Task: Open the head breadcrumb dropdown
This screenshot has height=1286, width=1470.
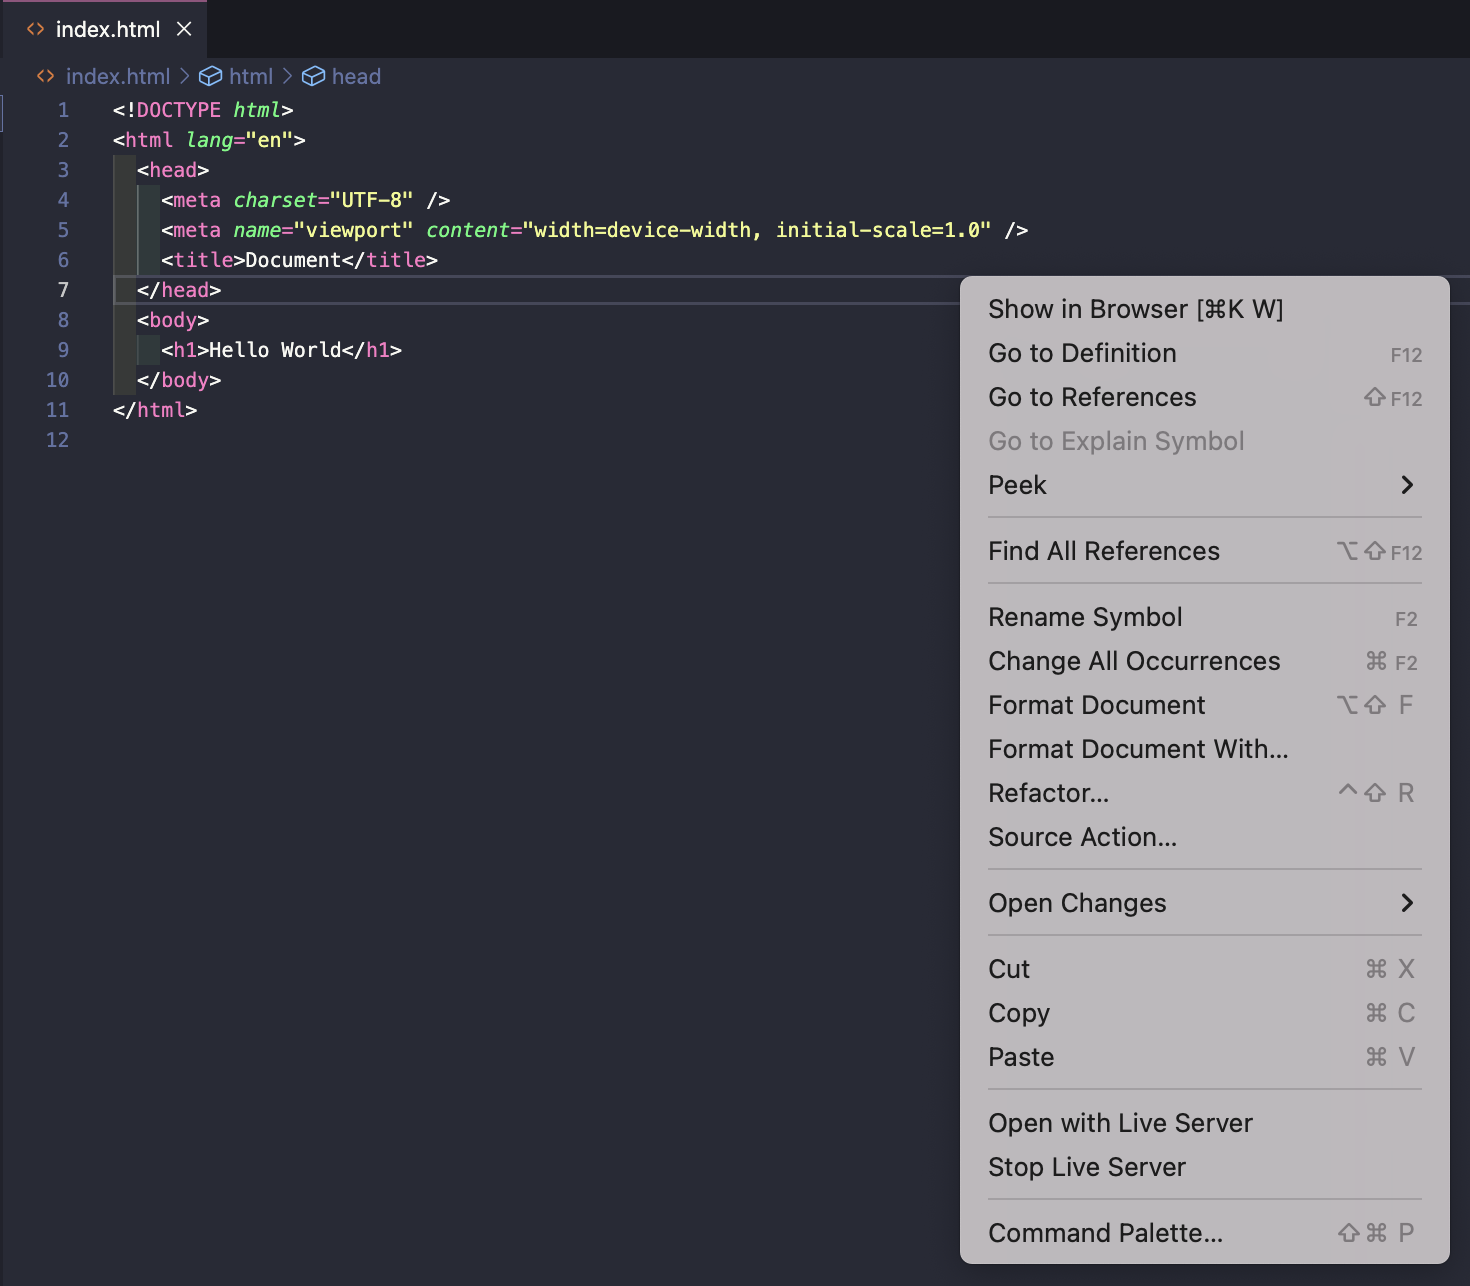Action: coord(356,77)
